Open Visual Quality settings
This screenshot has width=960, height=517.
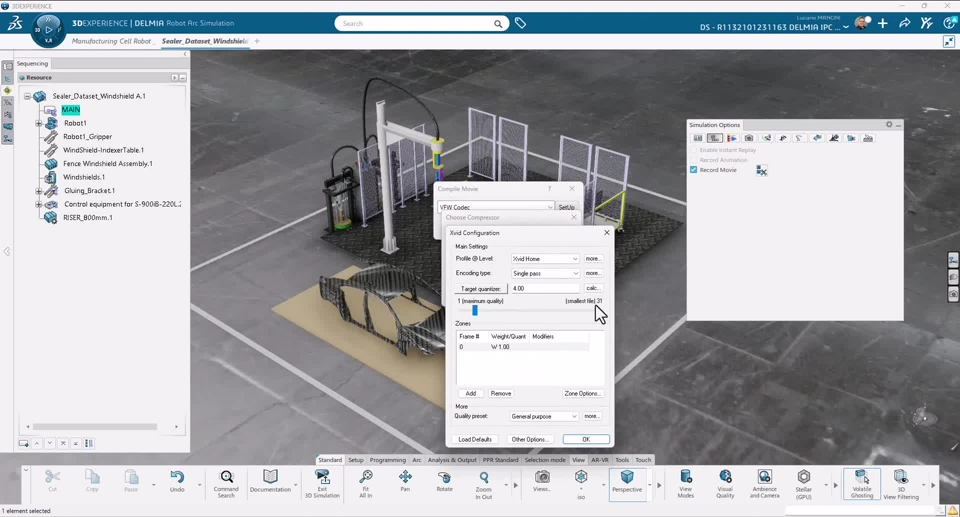pyautogui.click(x=725, y=484)
